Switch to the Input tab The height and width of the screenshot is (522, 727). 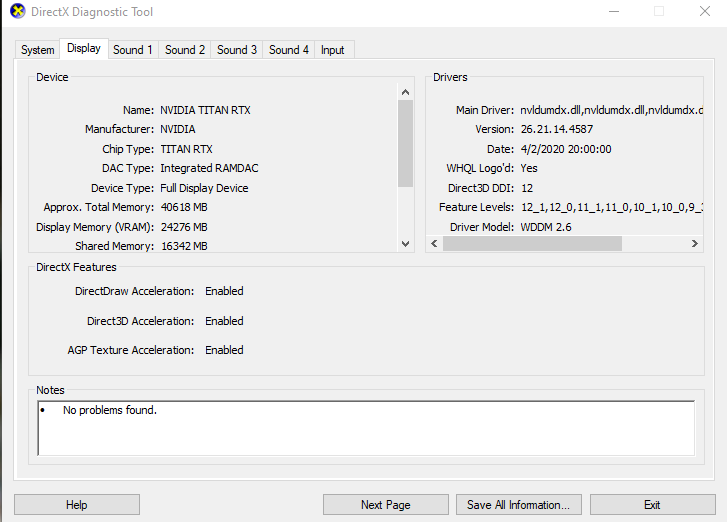point(332,50)
